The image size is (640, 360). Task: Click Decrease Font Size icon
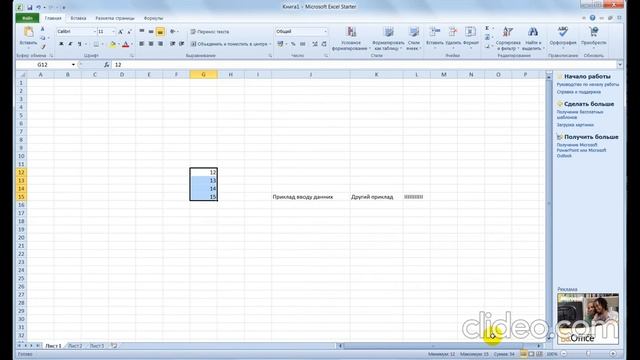click(x=129, y=31)
